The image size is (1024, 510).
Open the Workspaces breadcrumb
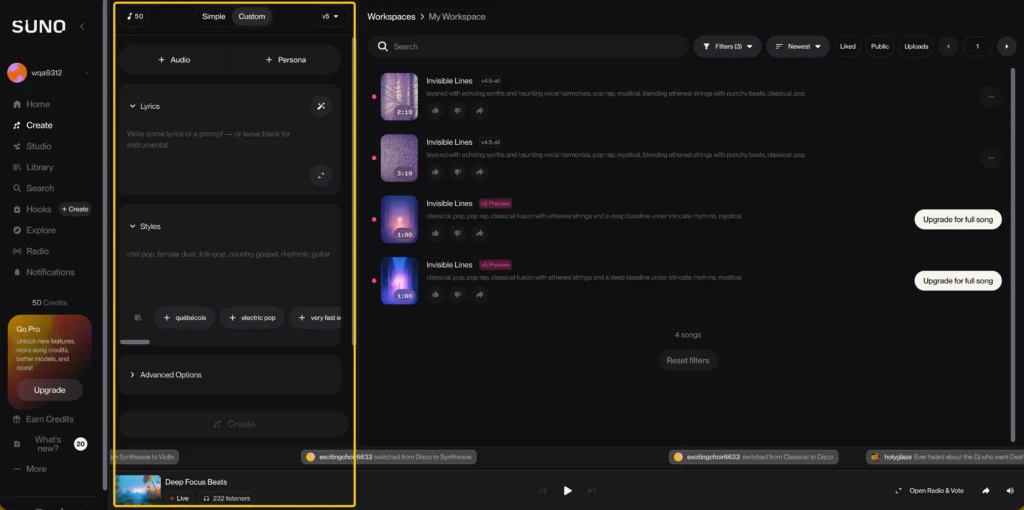391,16
